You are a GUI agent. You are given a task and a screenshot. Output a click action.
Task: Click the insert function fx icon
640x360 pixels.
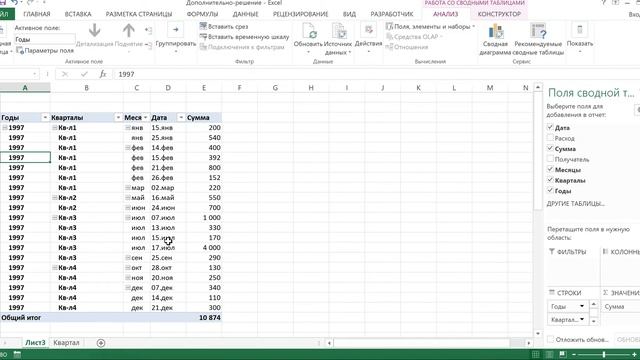[x=103, y=74]
